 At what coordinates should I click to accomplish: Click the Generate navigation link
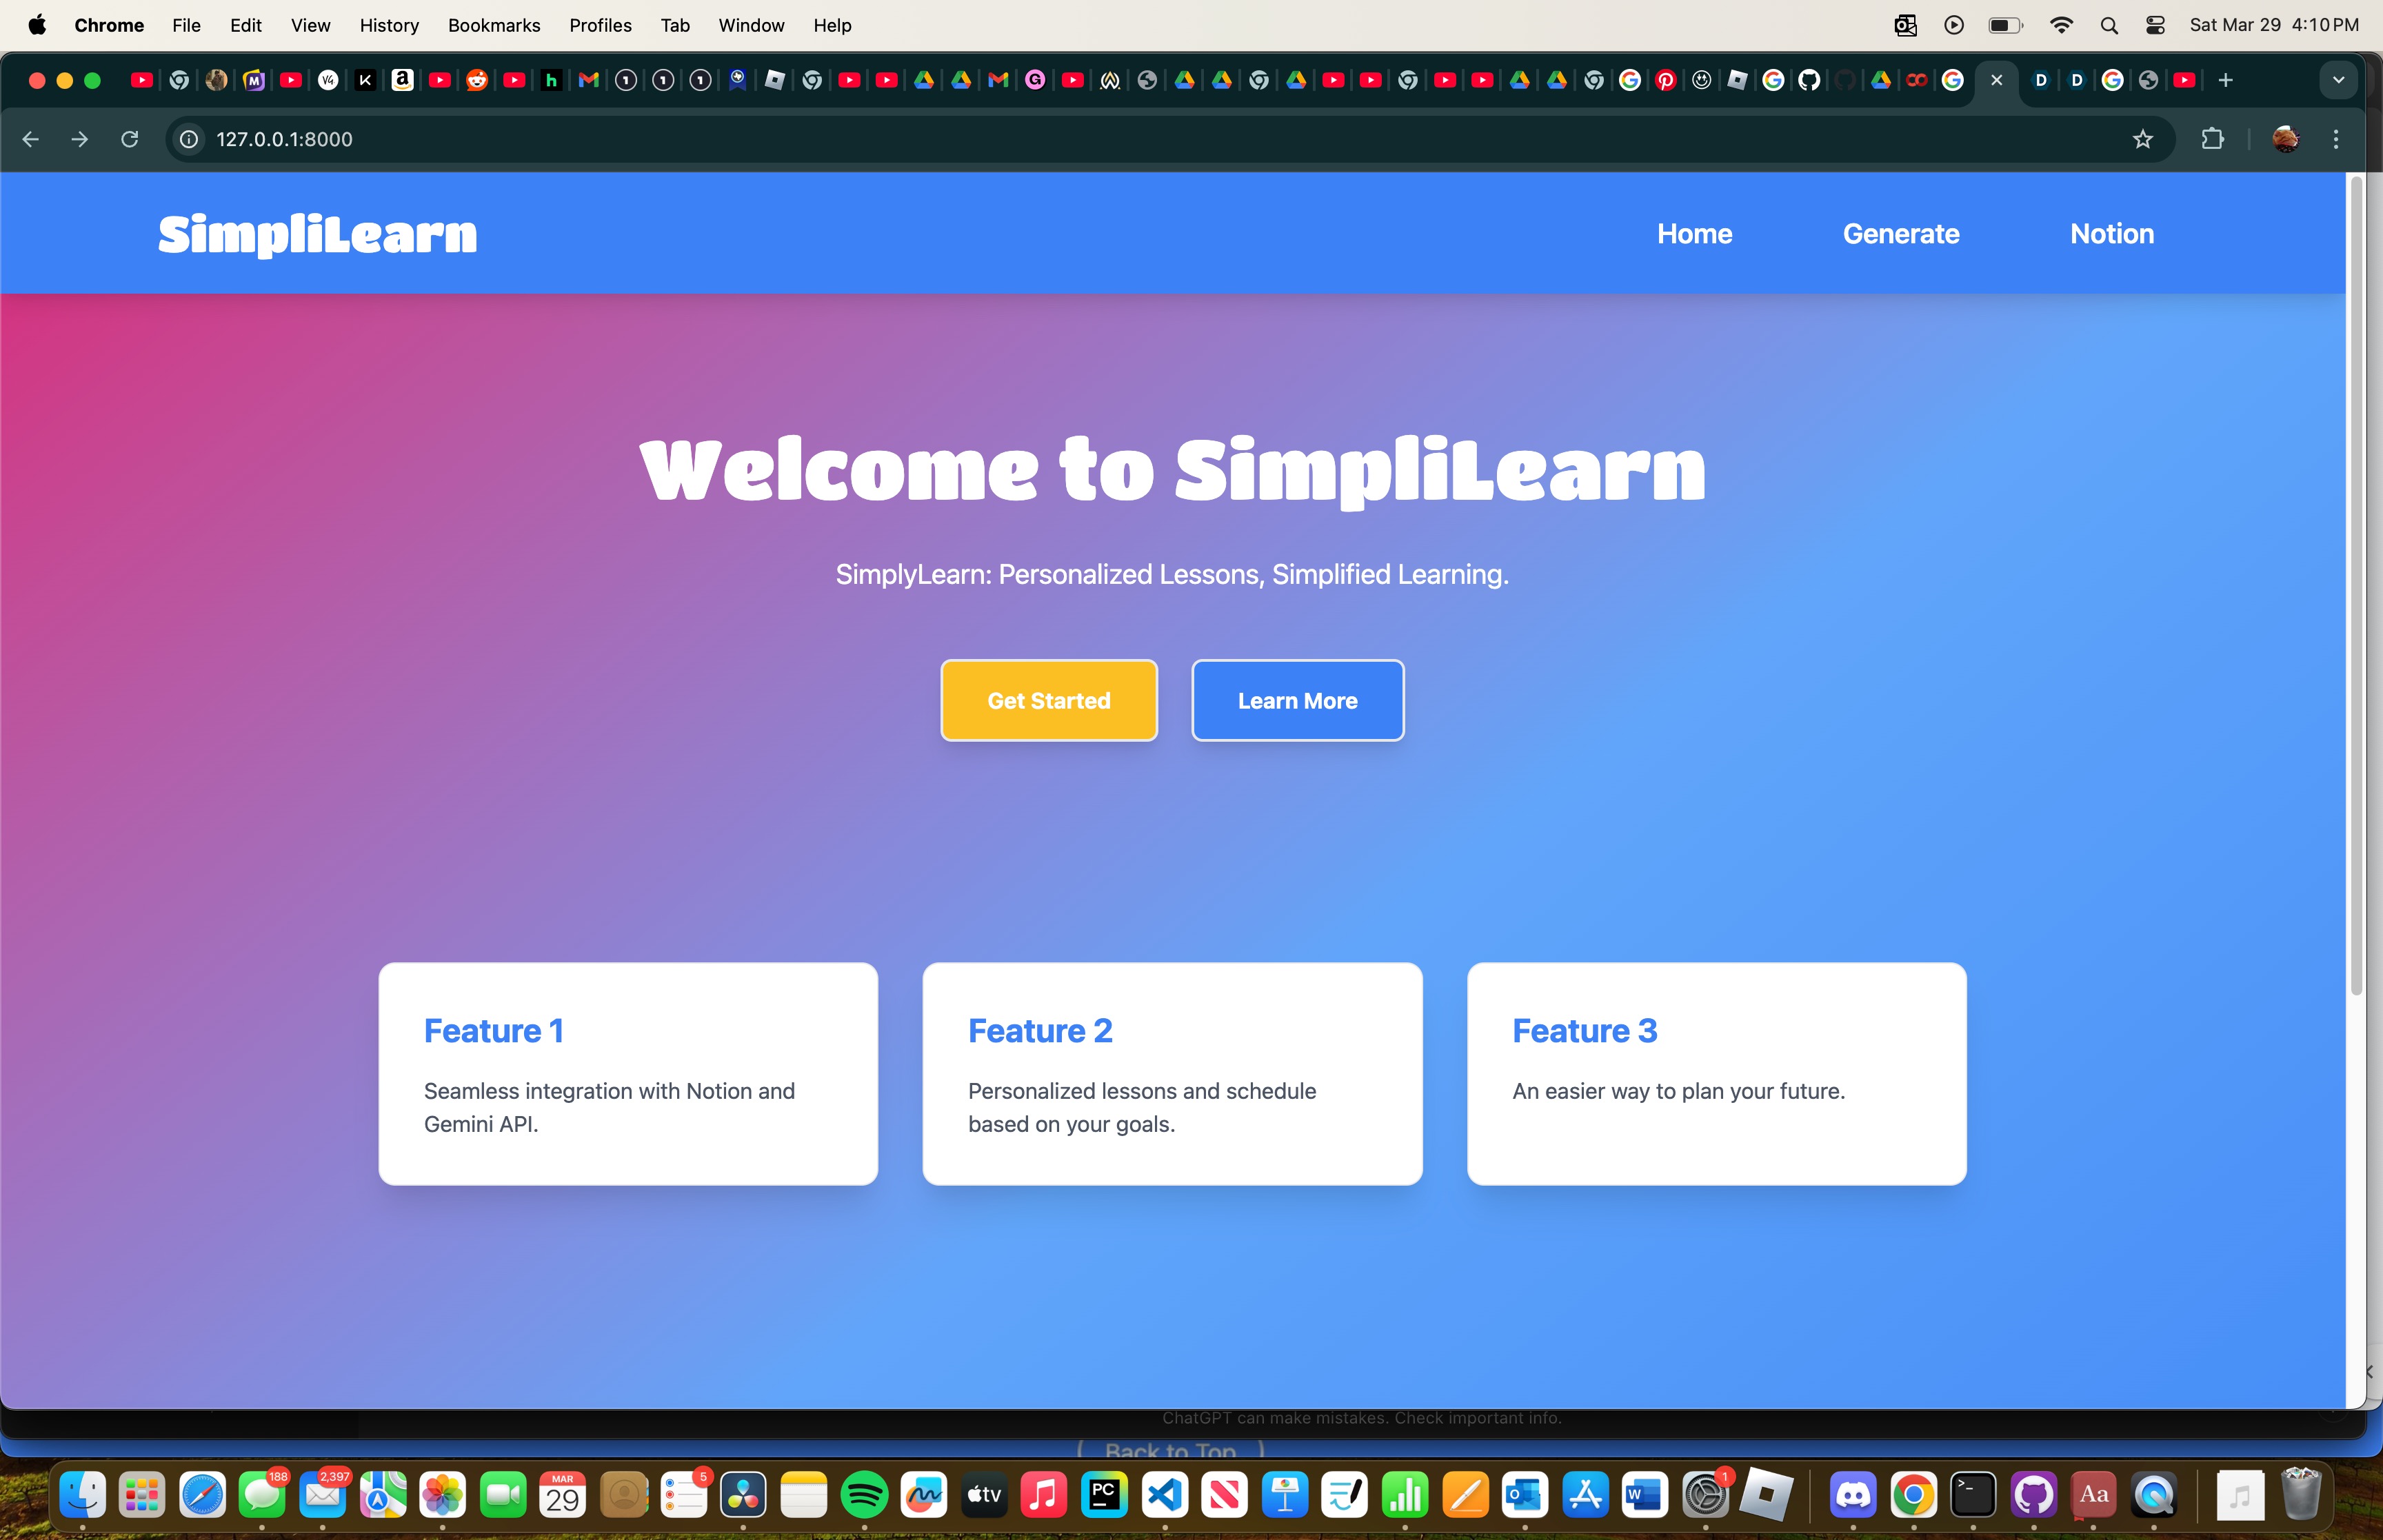(x=1900, y=233)
